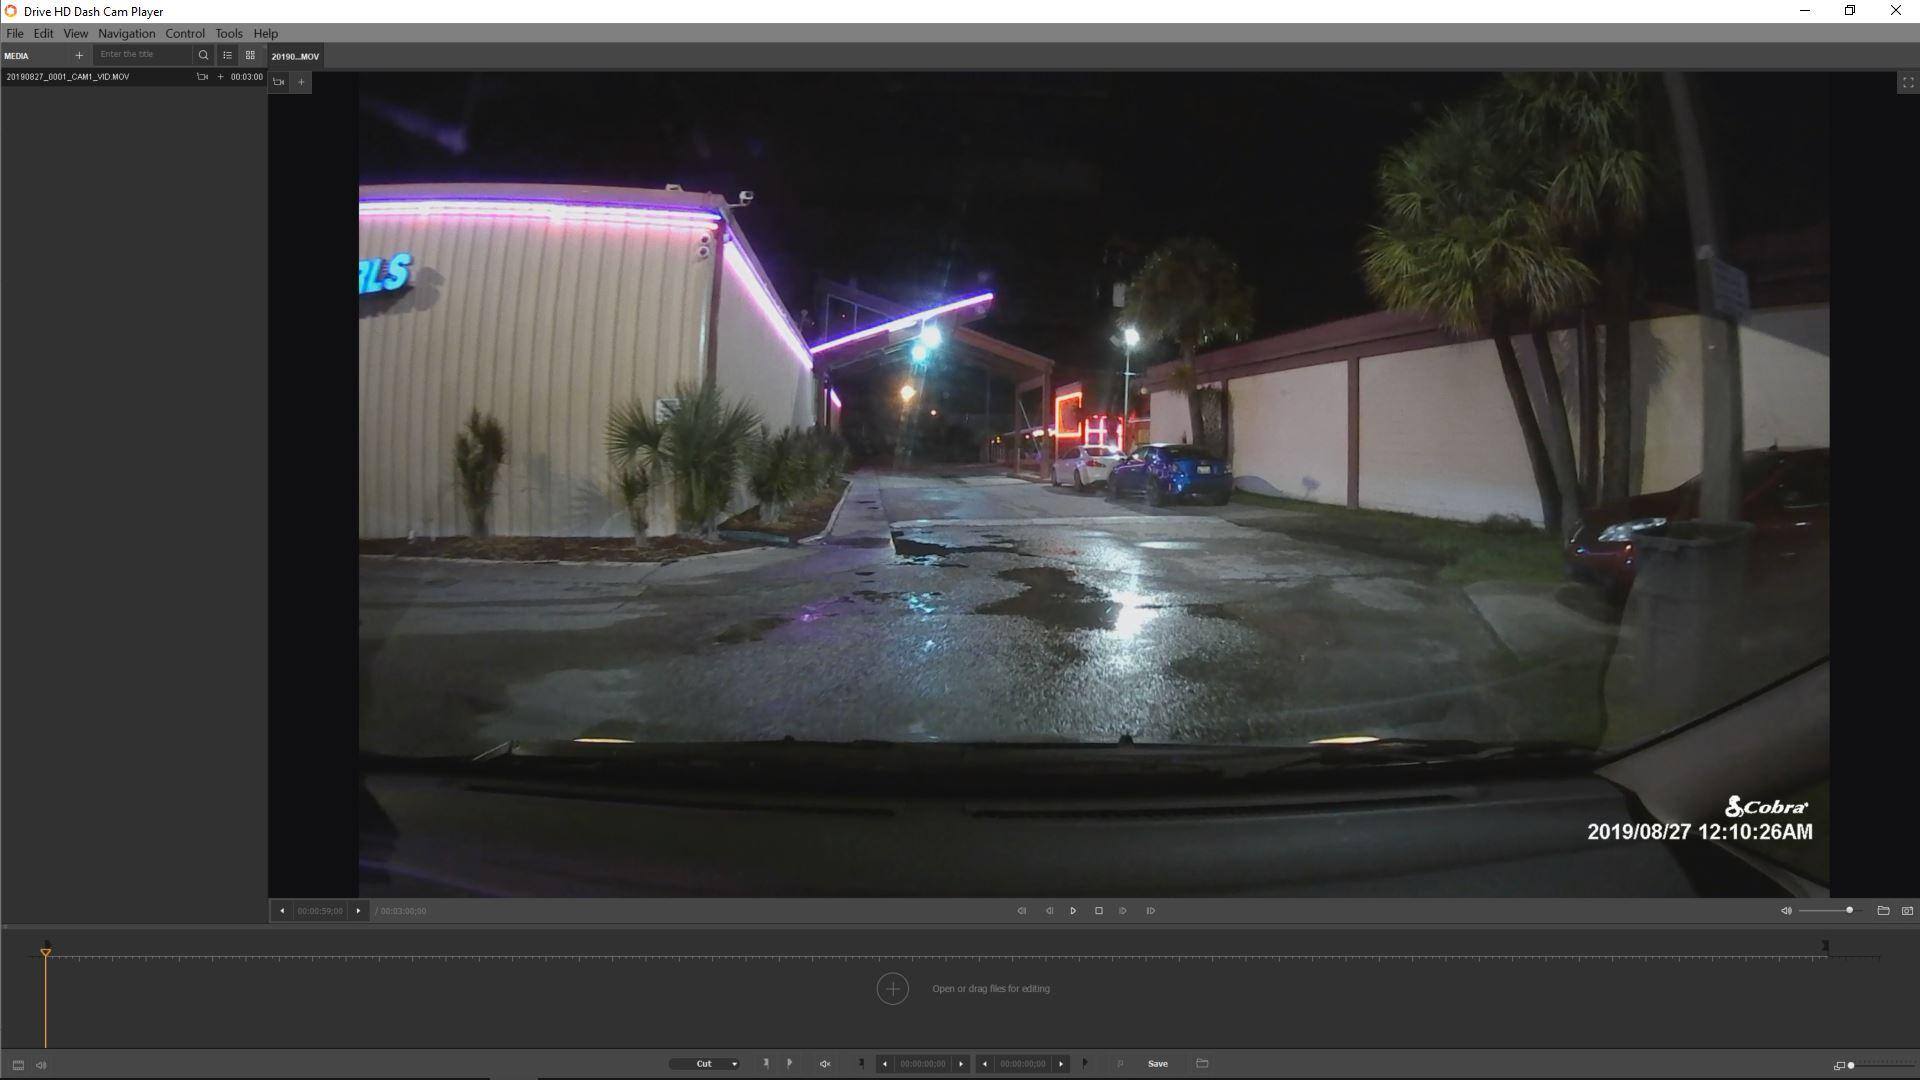Screen dimensions: 1920x1080
Task: Click the Save button
Action: [x=1157, y=1064]
